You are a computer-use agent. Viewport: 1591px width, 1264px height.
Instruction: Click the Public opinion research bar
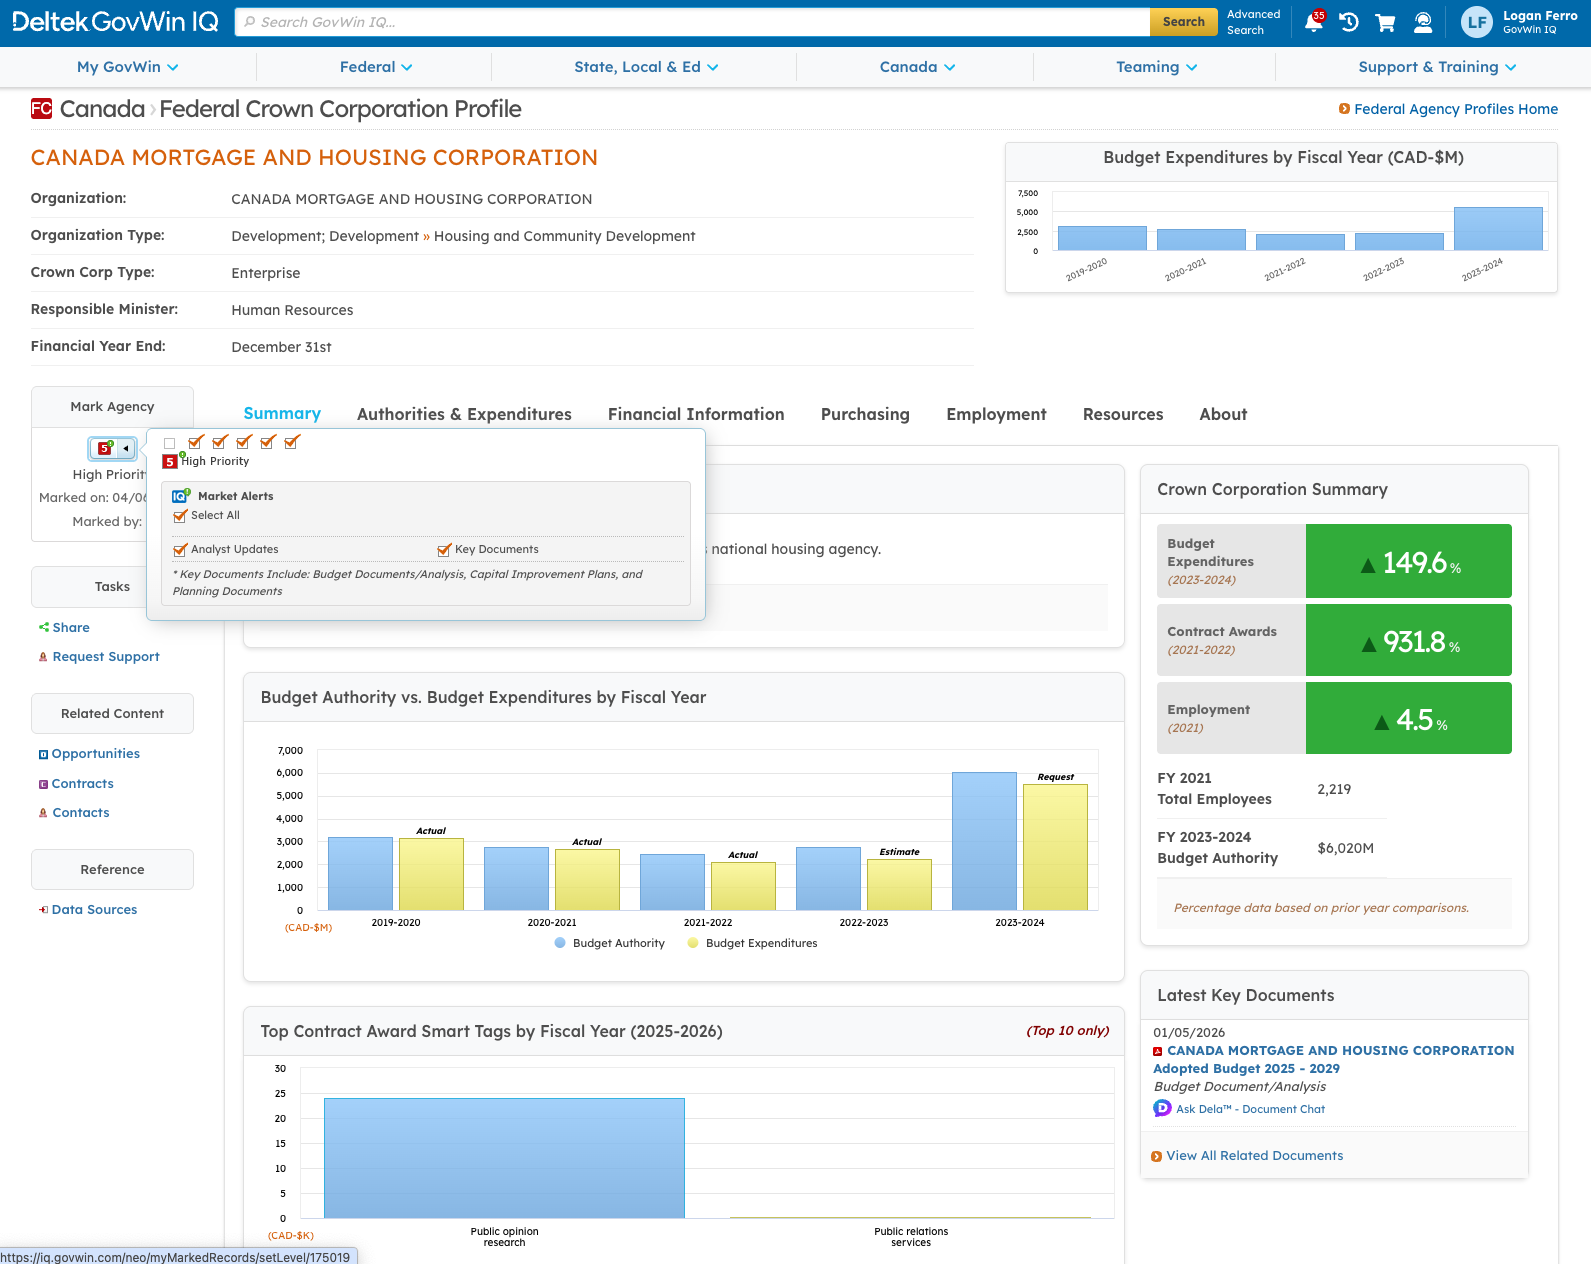504,1158
